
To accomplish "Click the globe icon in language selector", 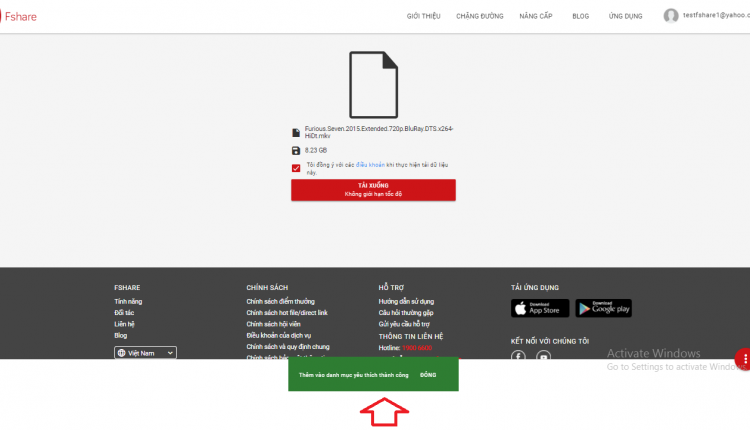I will (x=121, y=353).
